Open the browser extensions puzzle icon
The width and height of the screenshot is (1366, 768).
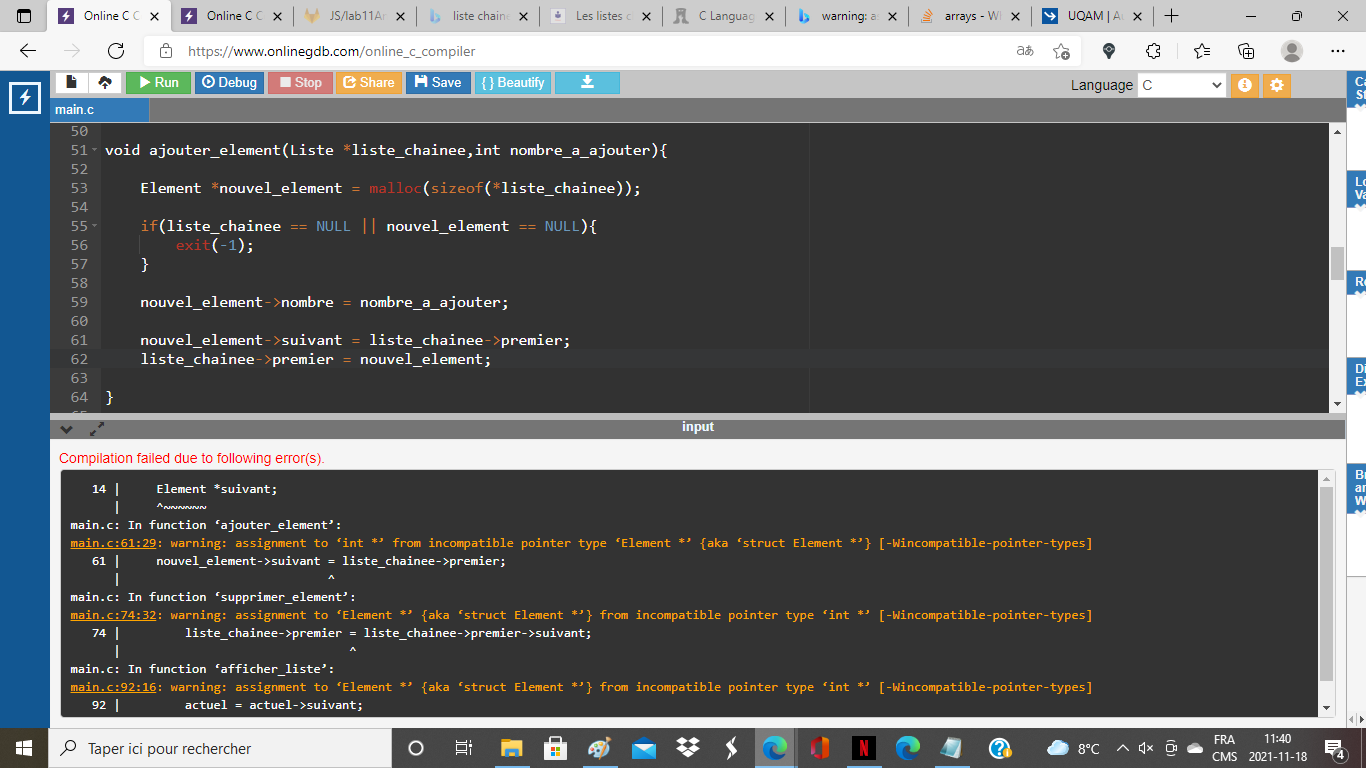[x=1153, y=51]
